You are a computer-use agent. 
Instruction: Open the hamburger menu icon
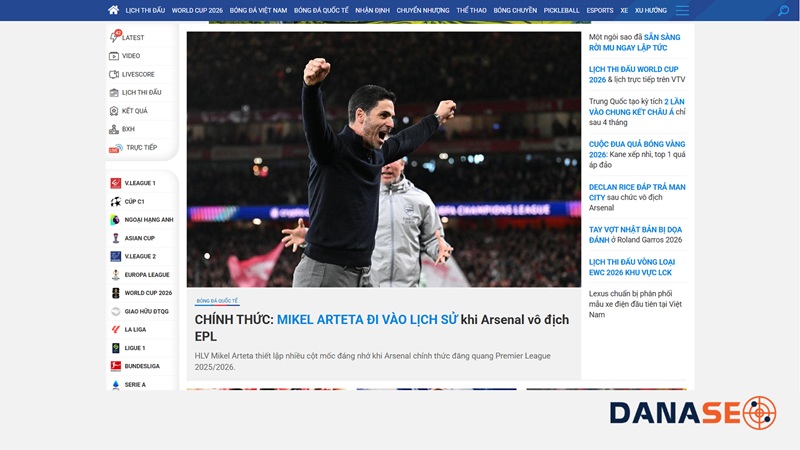point(682,10)
